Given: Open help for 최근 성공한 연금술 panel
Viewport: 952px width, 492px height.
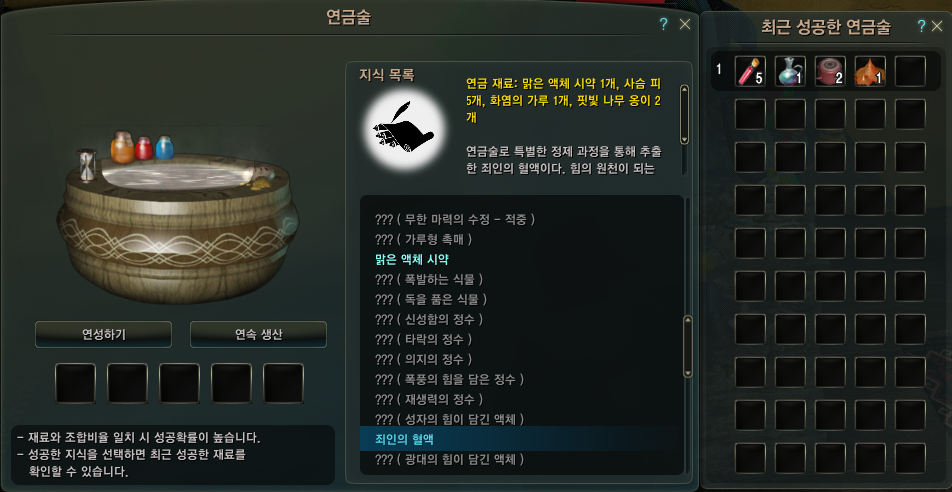Looking at the screenshot, I should [921, 26].
